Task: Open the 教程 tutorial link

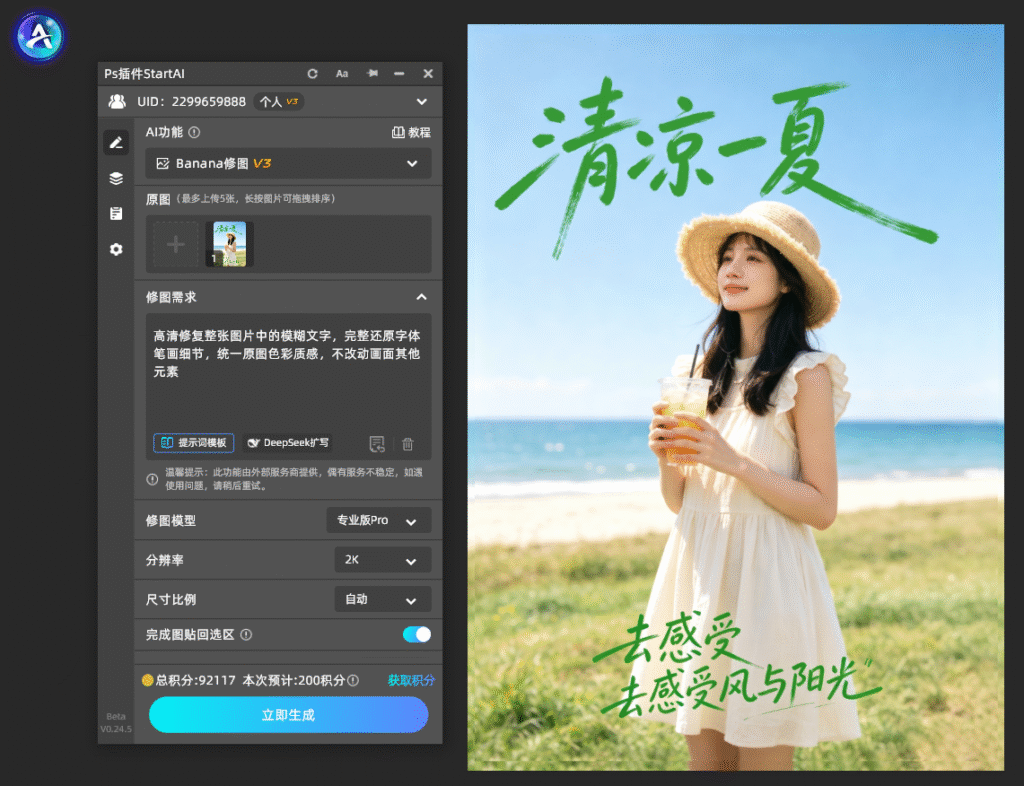Action: pyautogui.click(x=411, y=133)
